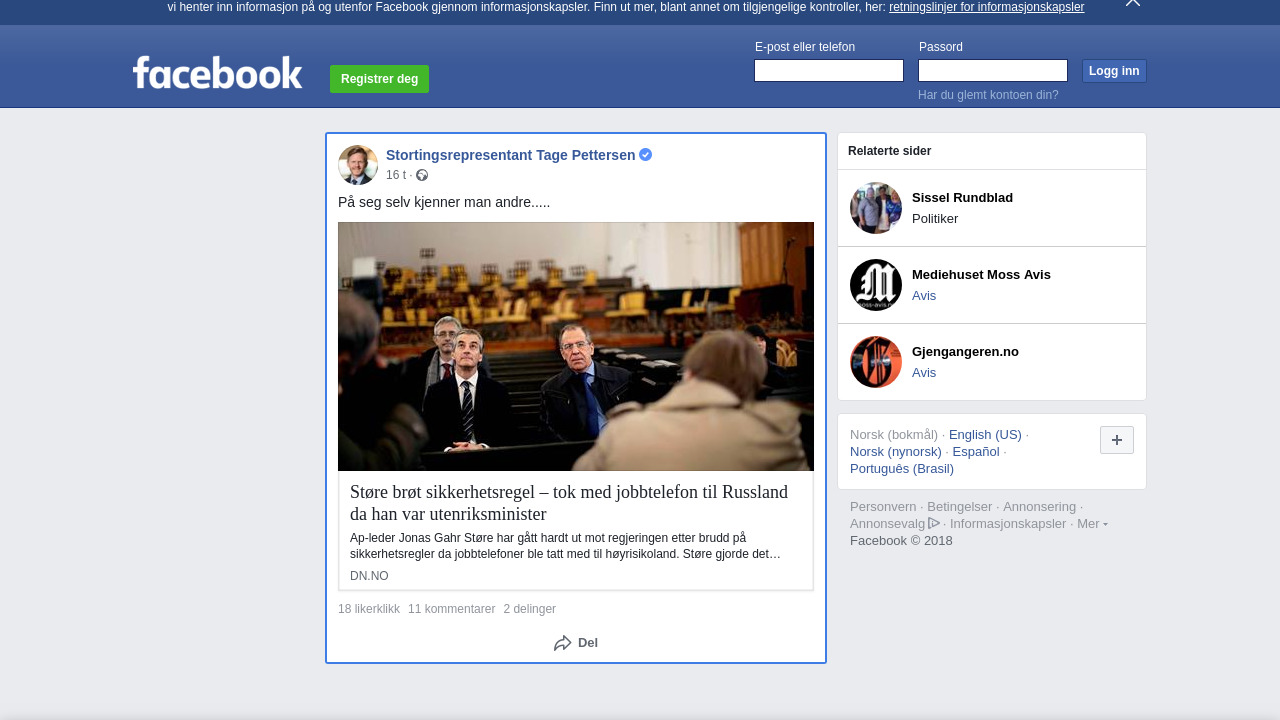
Task: Open Gjengangeren.no page logo
Action: point(876,362)
